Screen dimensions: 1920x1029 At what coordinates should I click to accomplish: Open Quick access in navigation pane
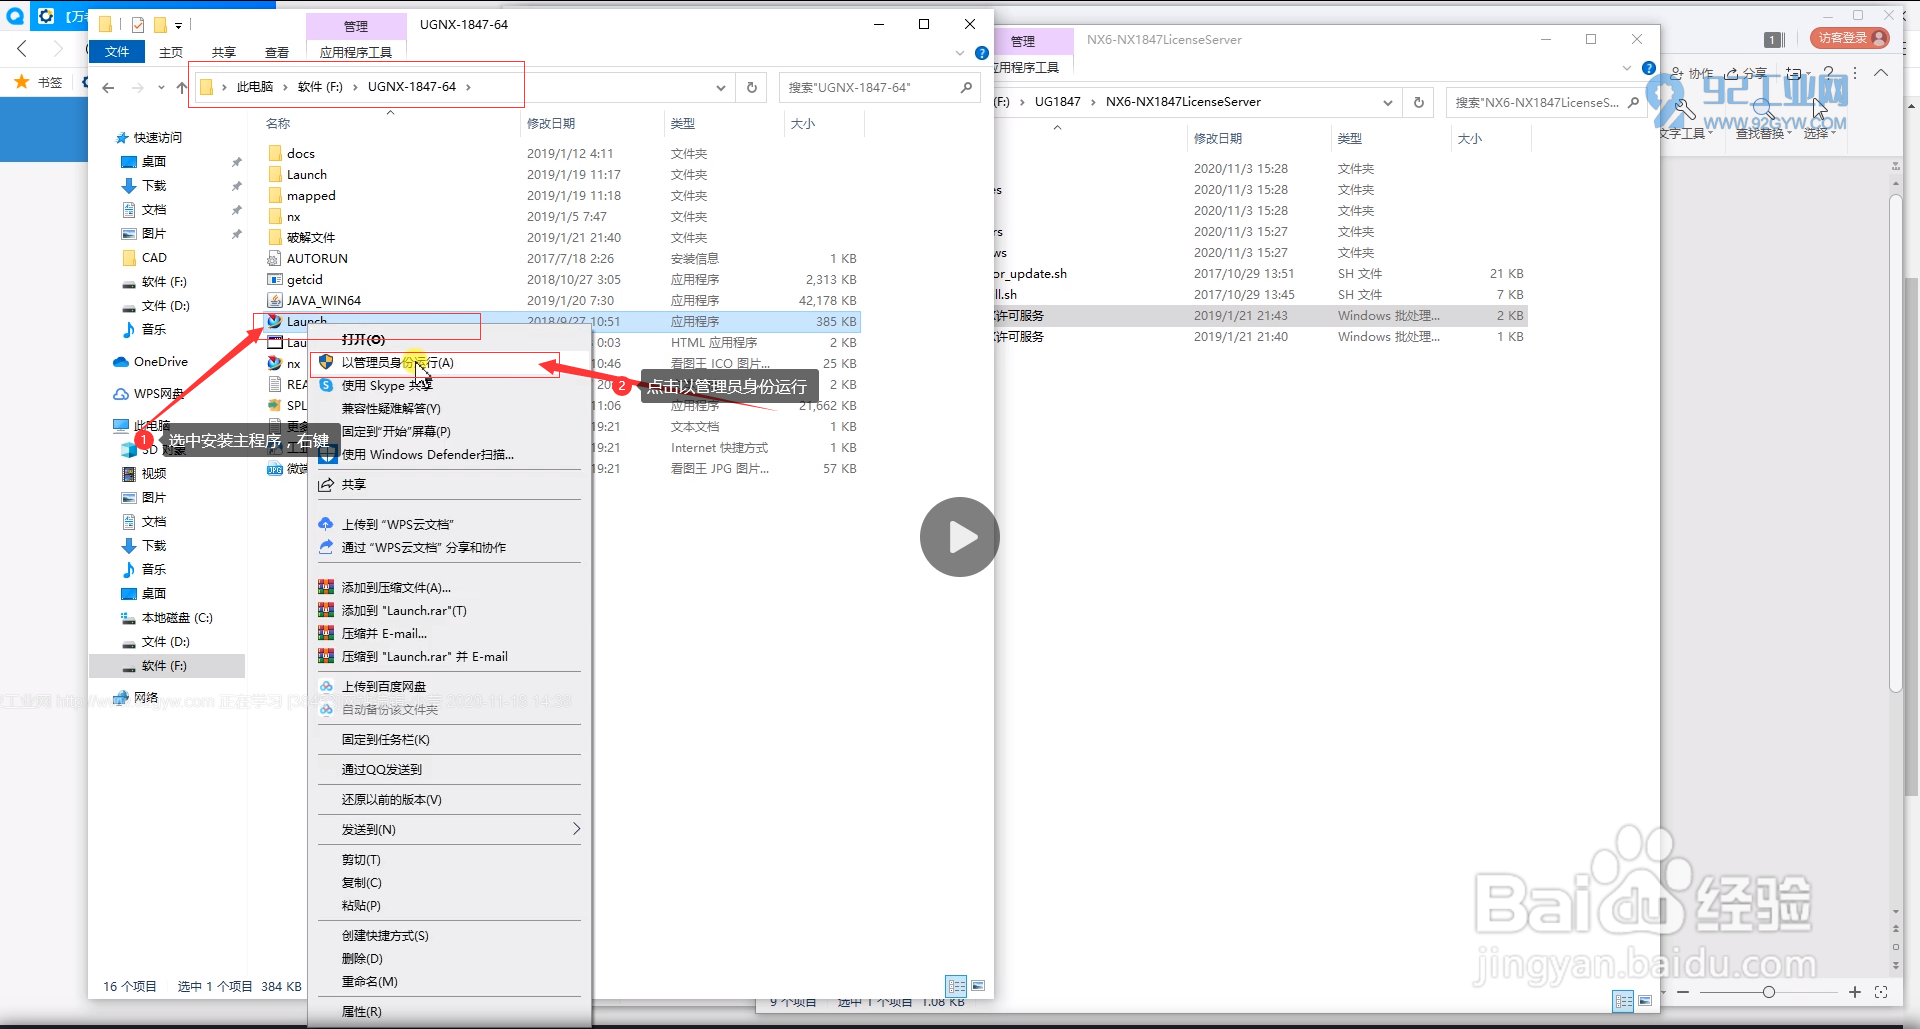[x=157, y=137]
